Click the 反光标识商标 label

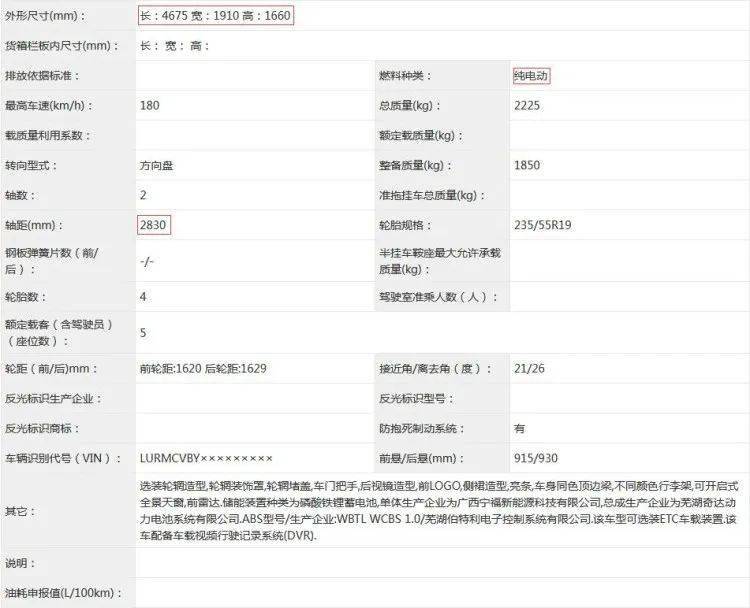click(x=42, y=429)
